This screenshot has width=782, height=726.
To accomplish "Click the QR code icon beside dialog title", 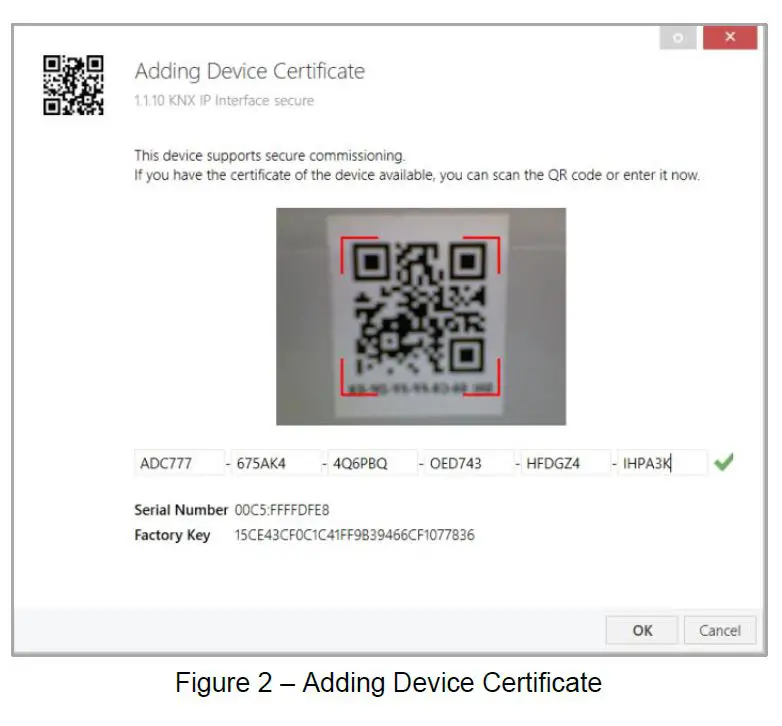I will point(73,85).
